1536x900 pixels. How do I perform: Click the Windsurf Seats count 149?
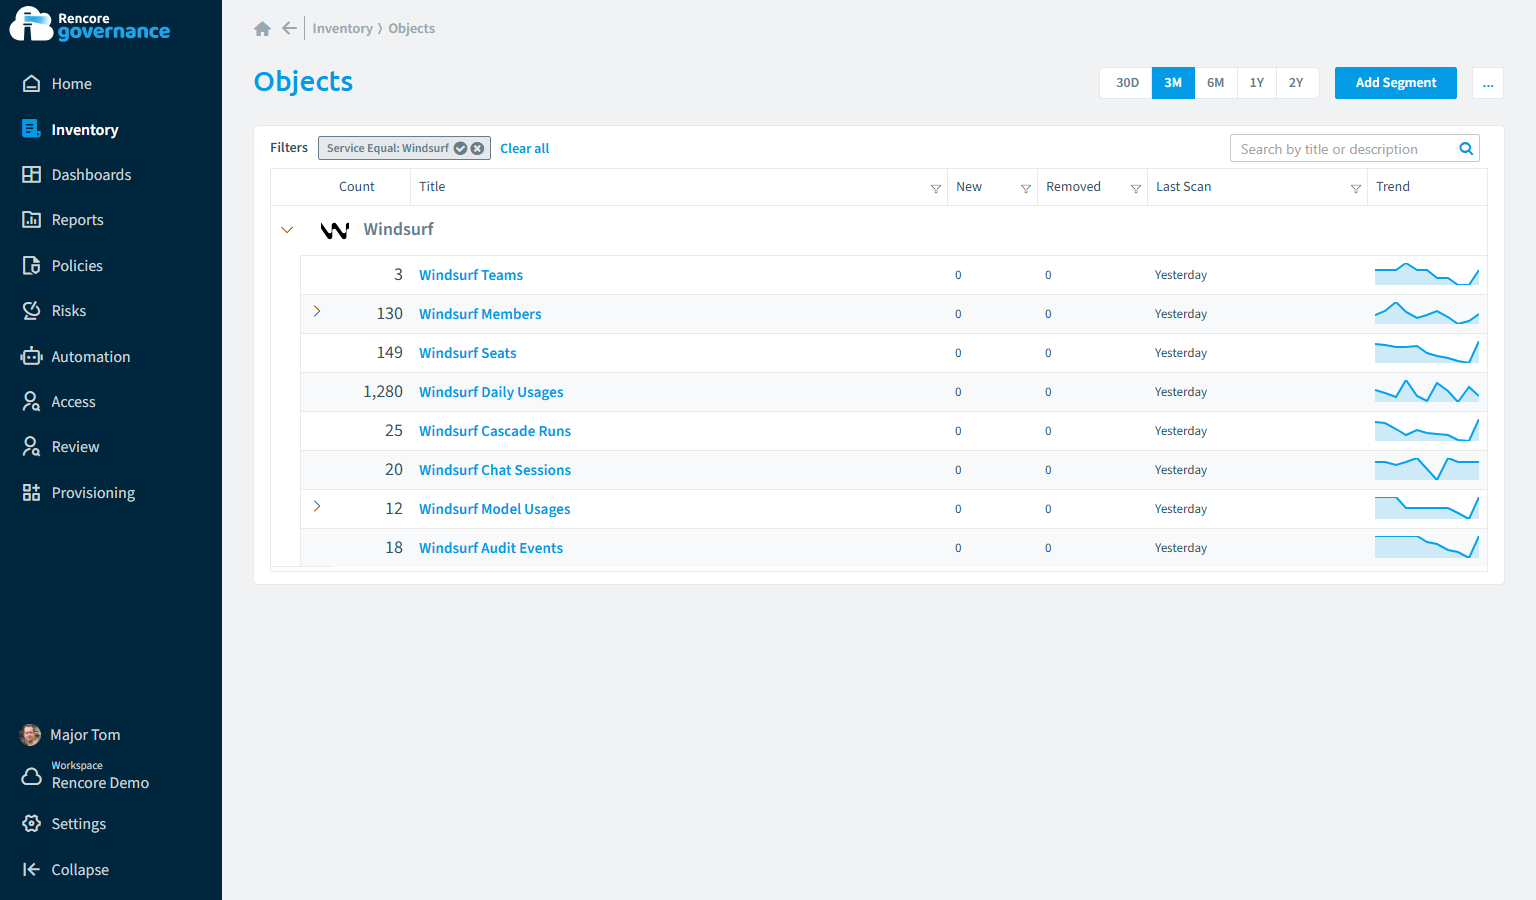click(x=390, y=353)
